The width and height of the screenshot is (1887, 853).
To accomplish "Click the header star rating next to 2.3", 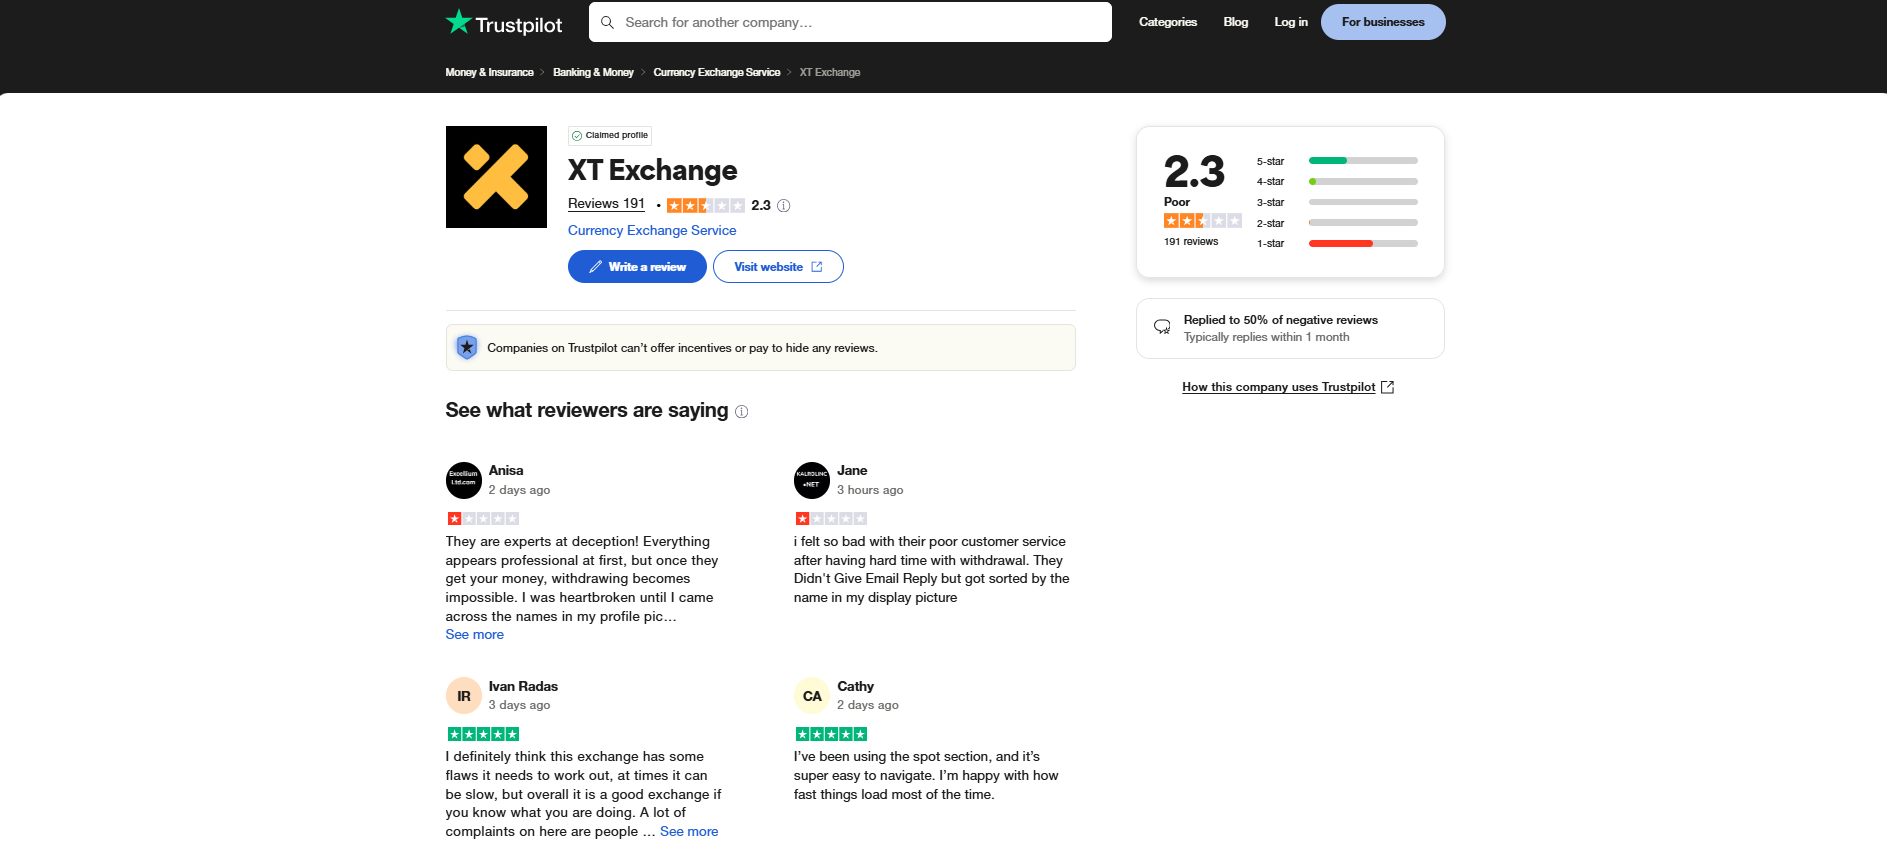I will pos(705,206).
